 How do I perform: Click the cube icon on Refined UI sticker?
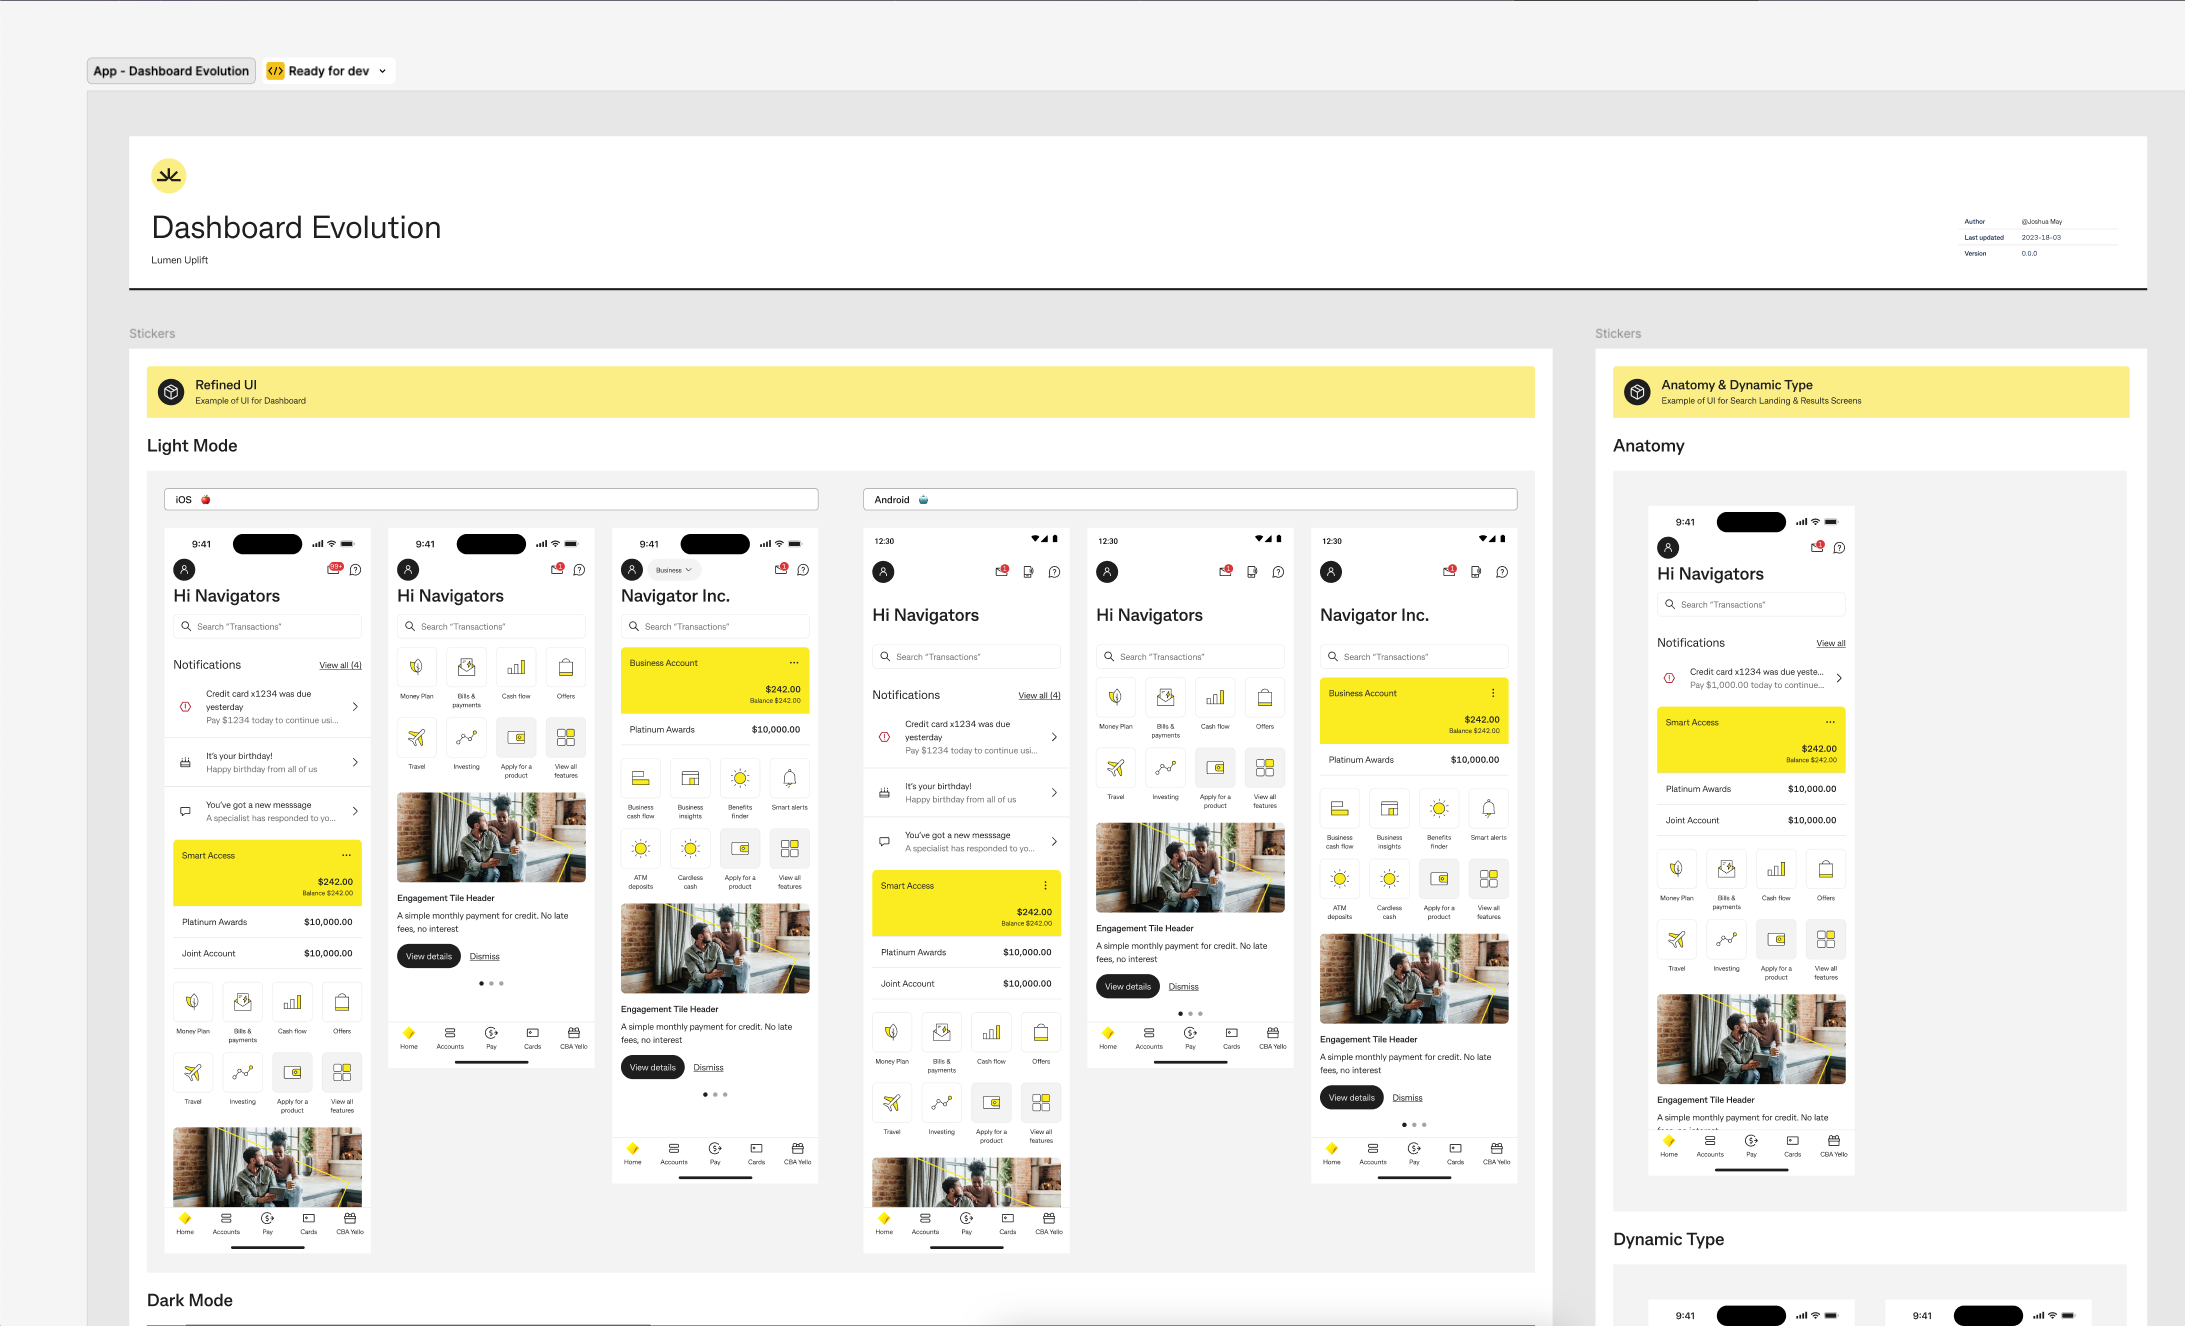click(171, 392)
